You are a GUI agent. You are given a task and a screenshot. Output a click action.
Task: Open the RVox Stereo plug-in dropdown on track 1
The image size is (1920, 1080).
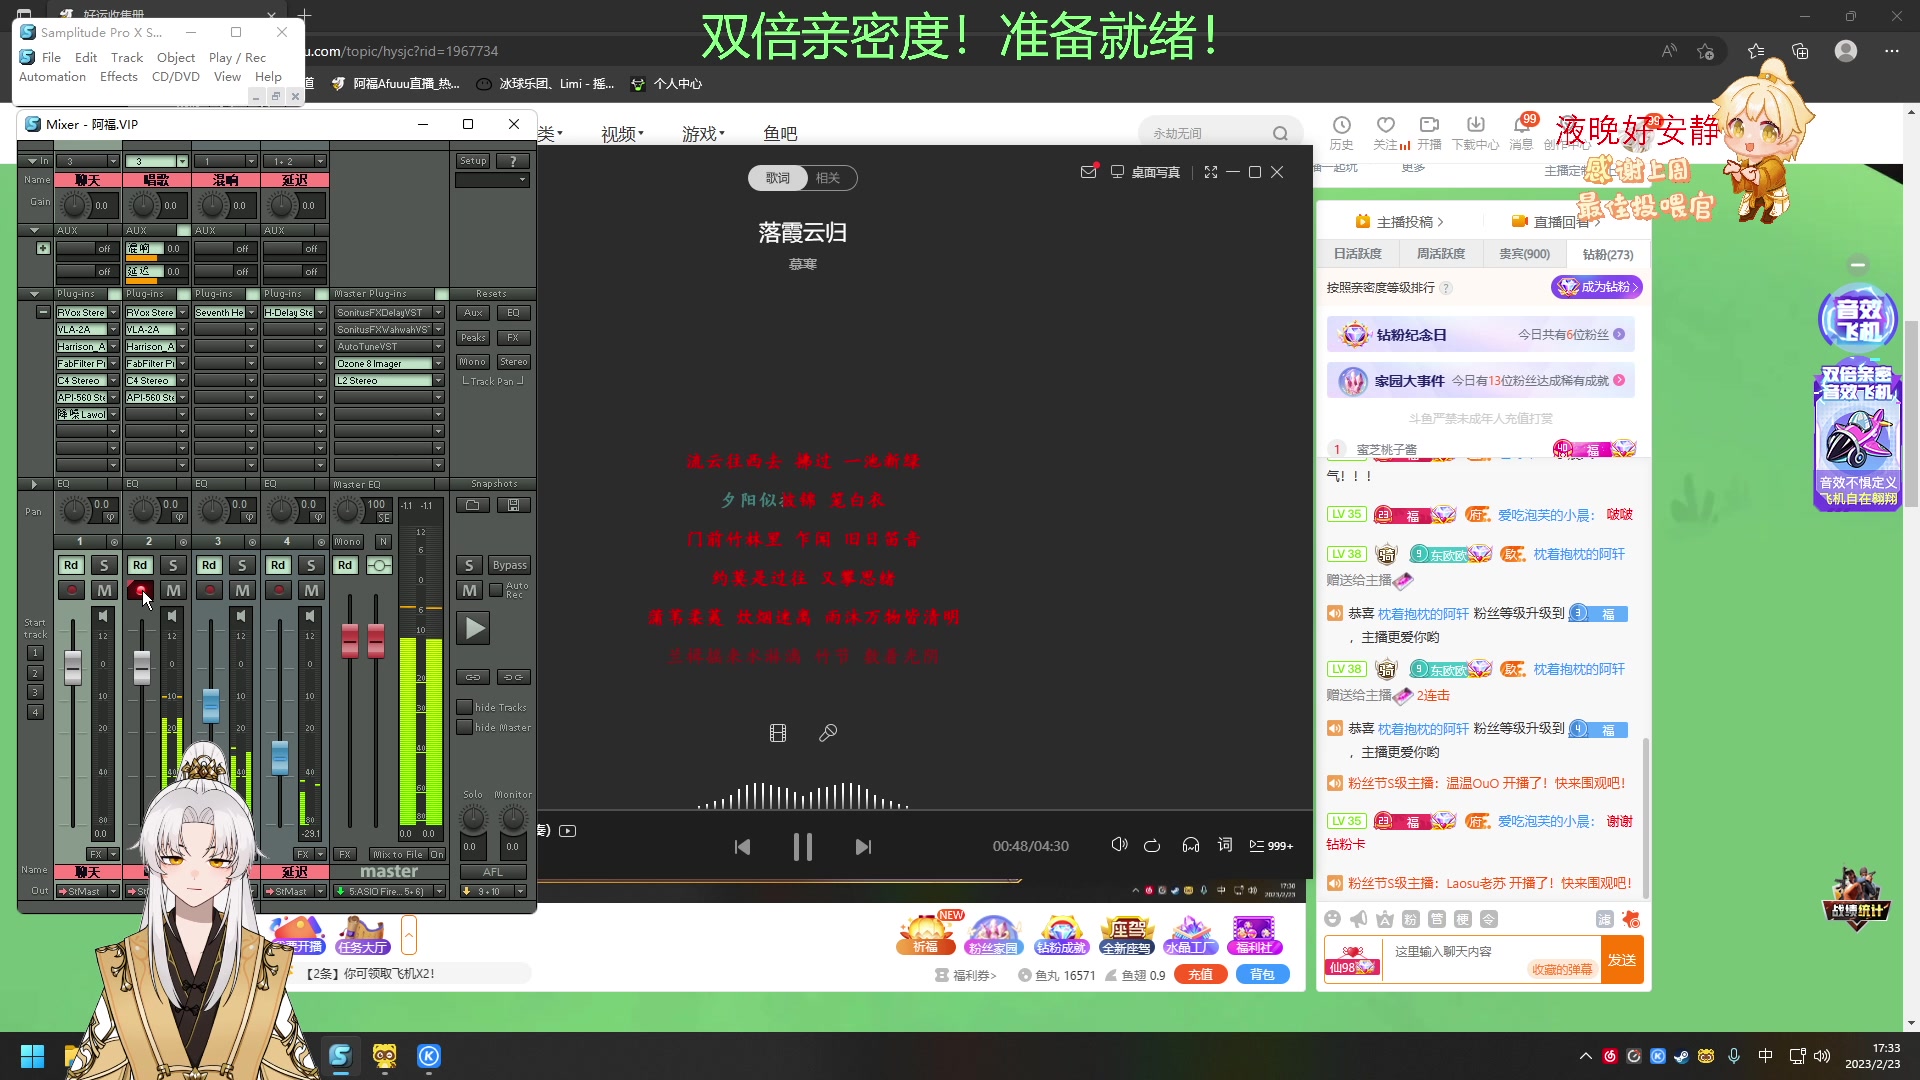coord(113,312)
